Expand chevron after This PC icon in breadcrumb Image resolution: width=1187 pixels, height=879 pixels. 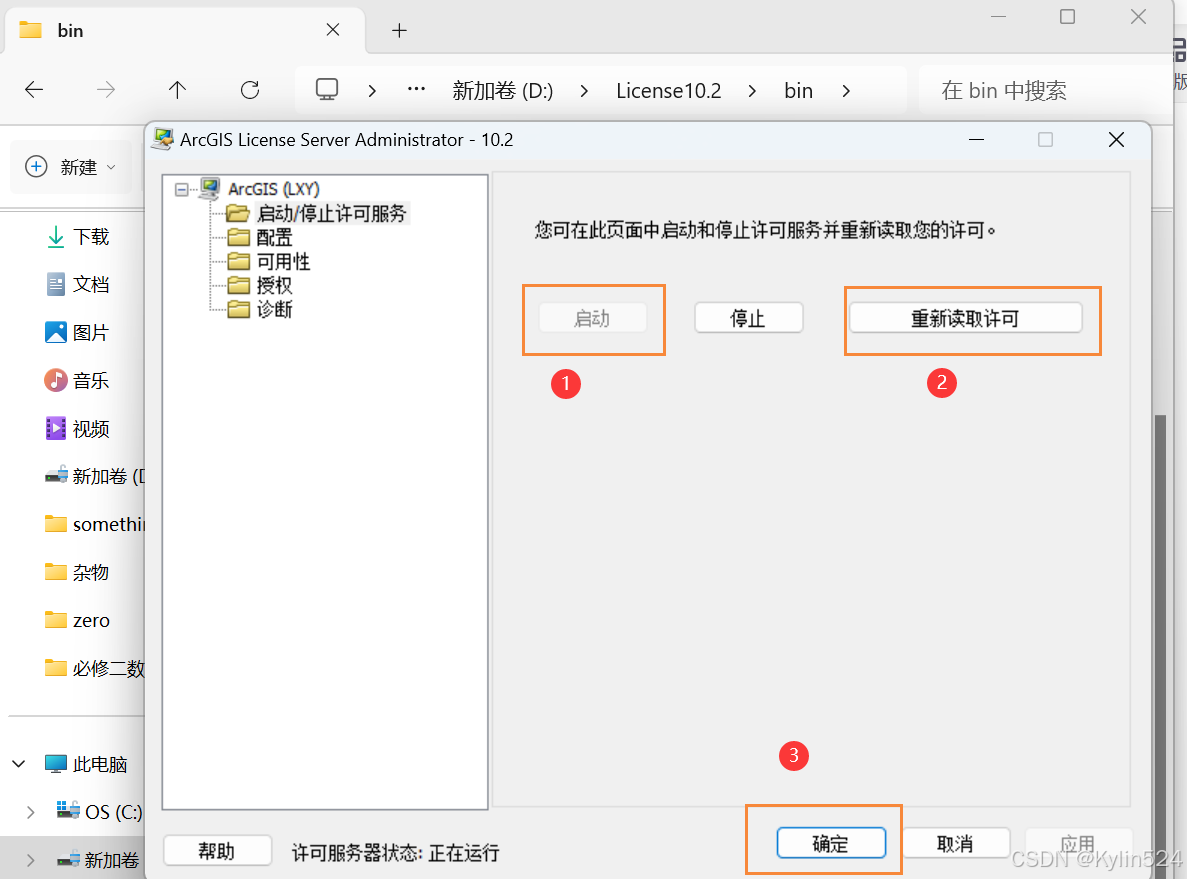click(x=372, y=91)
